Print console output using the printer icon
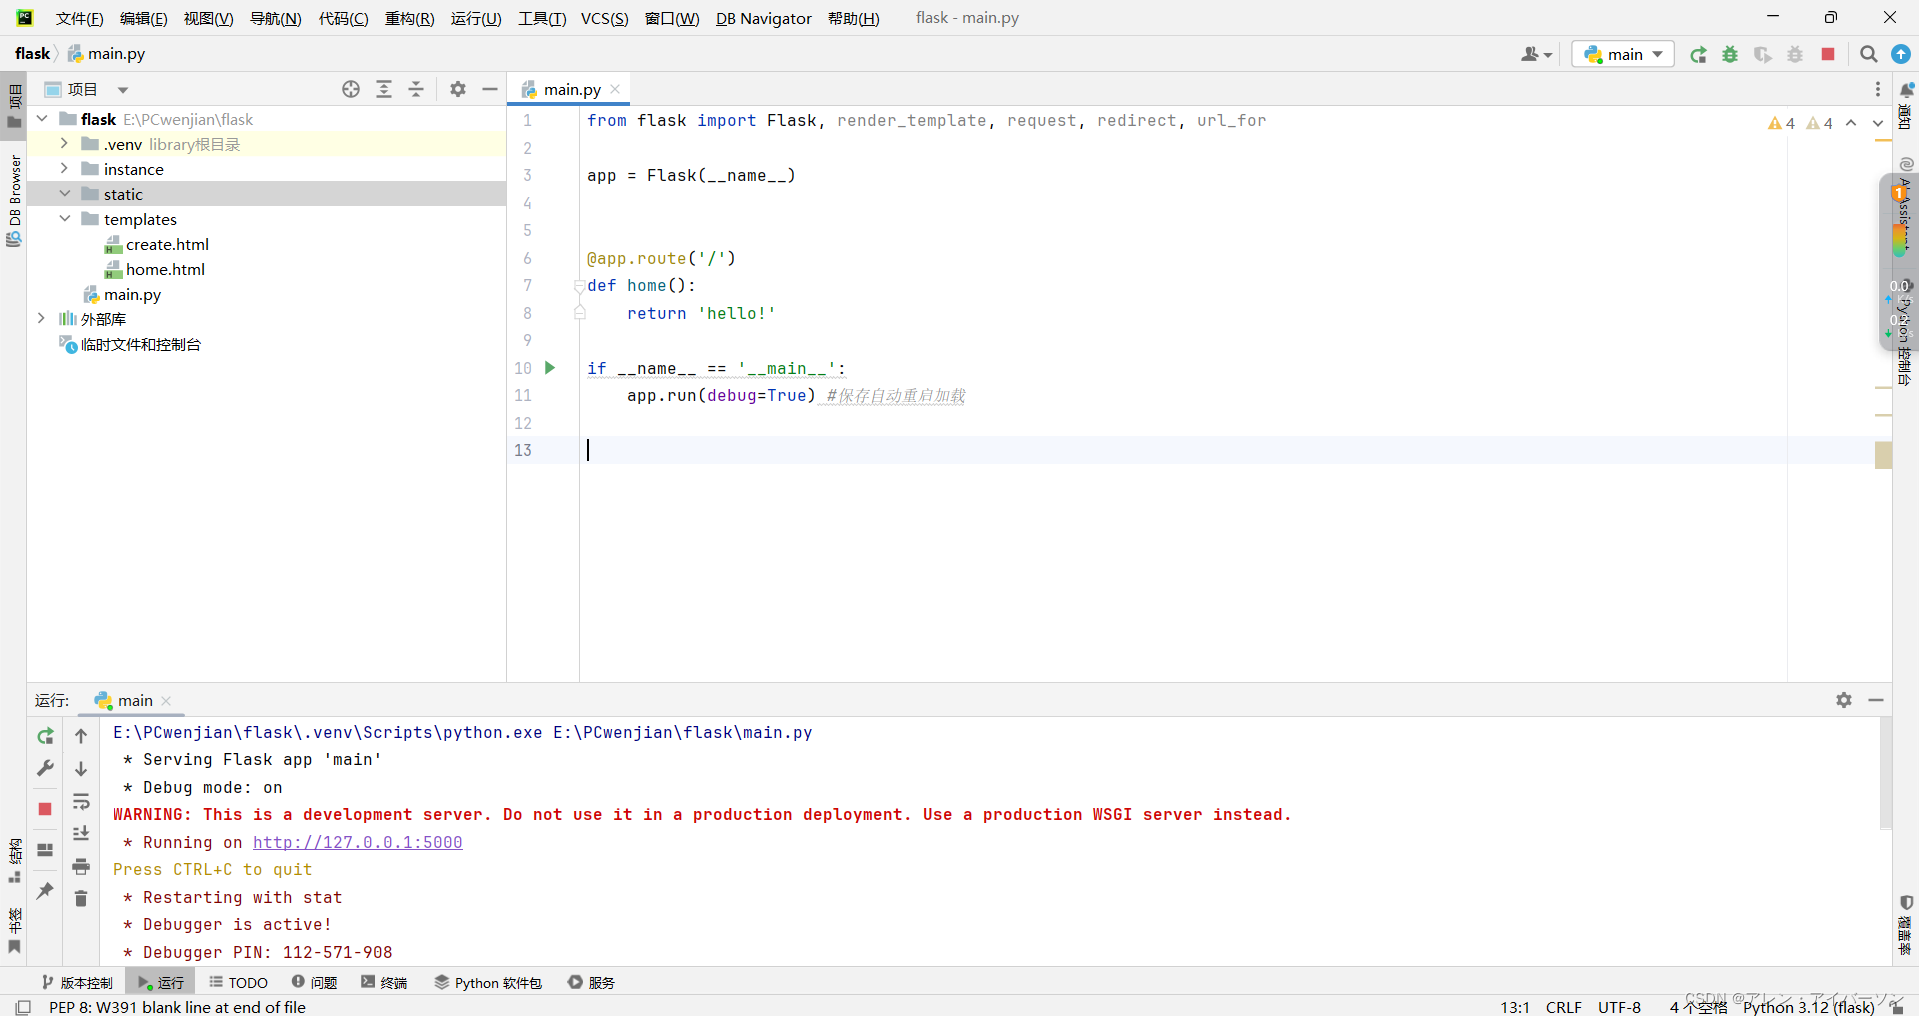 81,866
